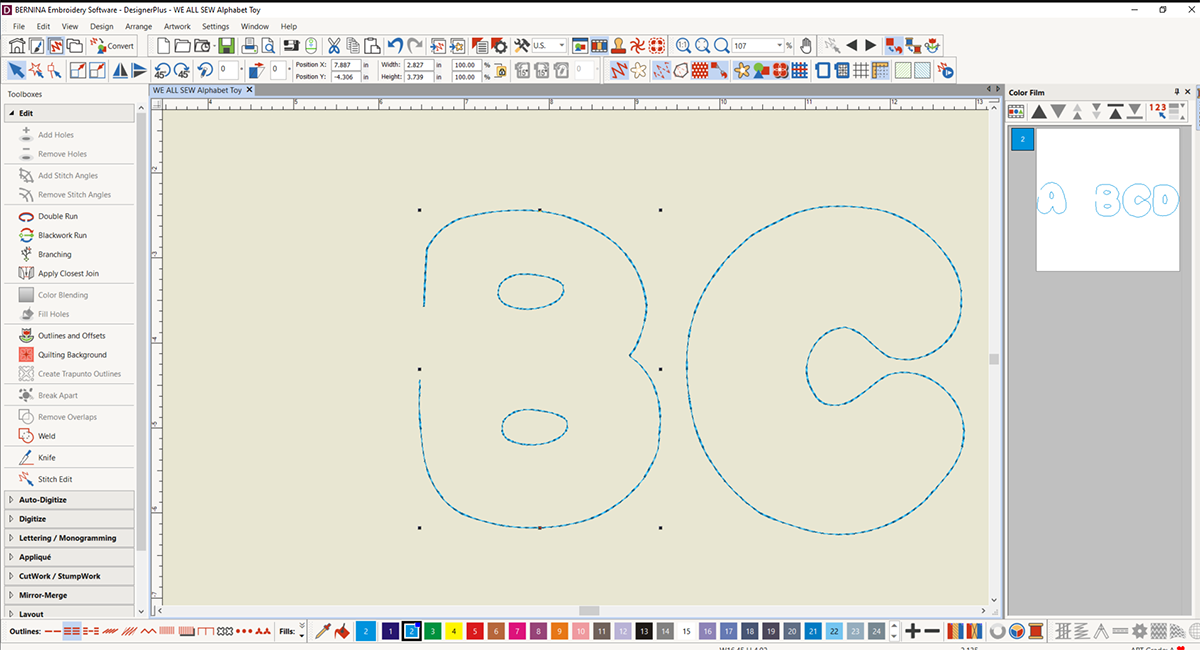Save the design with floppy icon
The image size is (1200, 650).
[x=226, y=46]
